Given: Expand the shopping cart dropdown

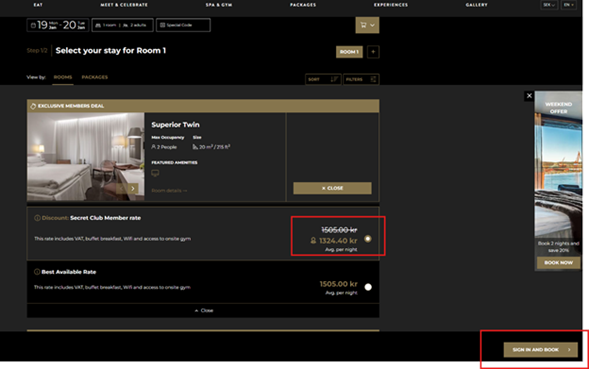Looking at the screenshot, I should 367,25.
